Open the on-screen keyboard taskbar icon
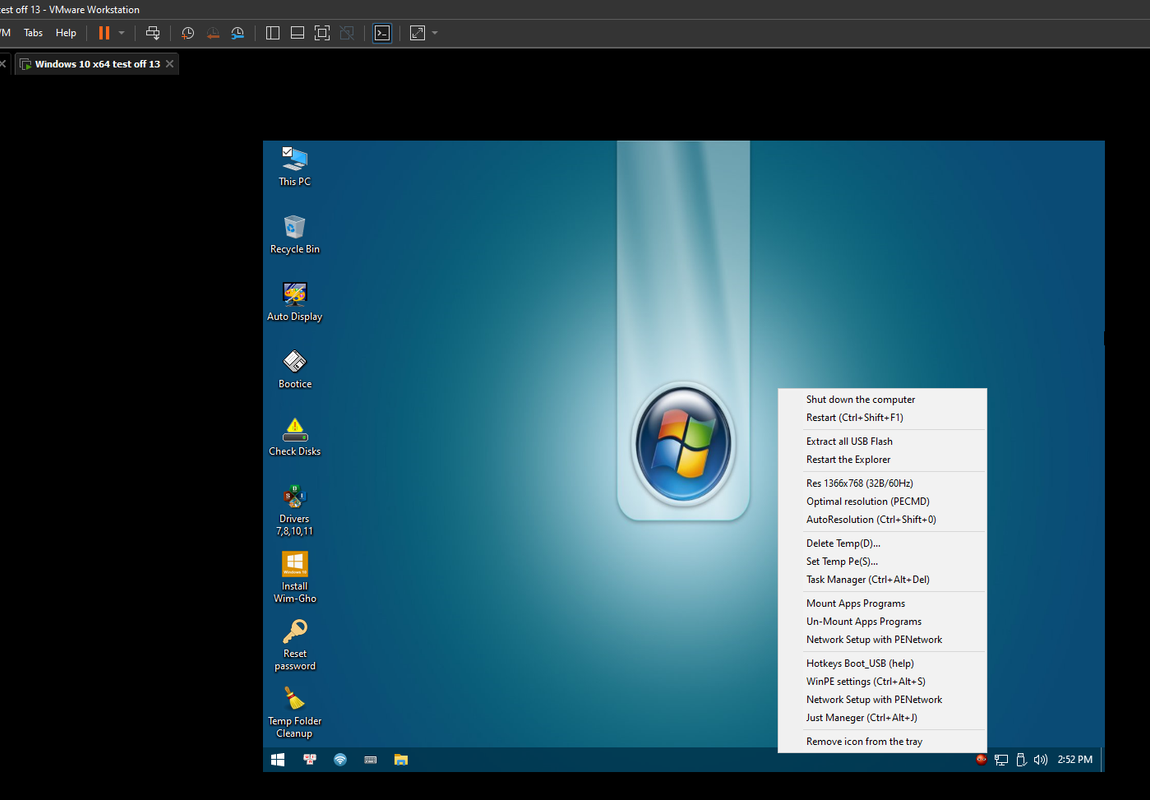Screen dimensions: 1150x800 [370, 760]
